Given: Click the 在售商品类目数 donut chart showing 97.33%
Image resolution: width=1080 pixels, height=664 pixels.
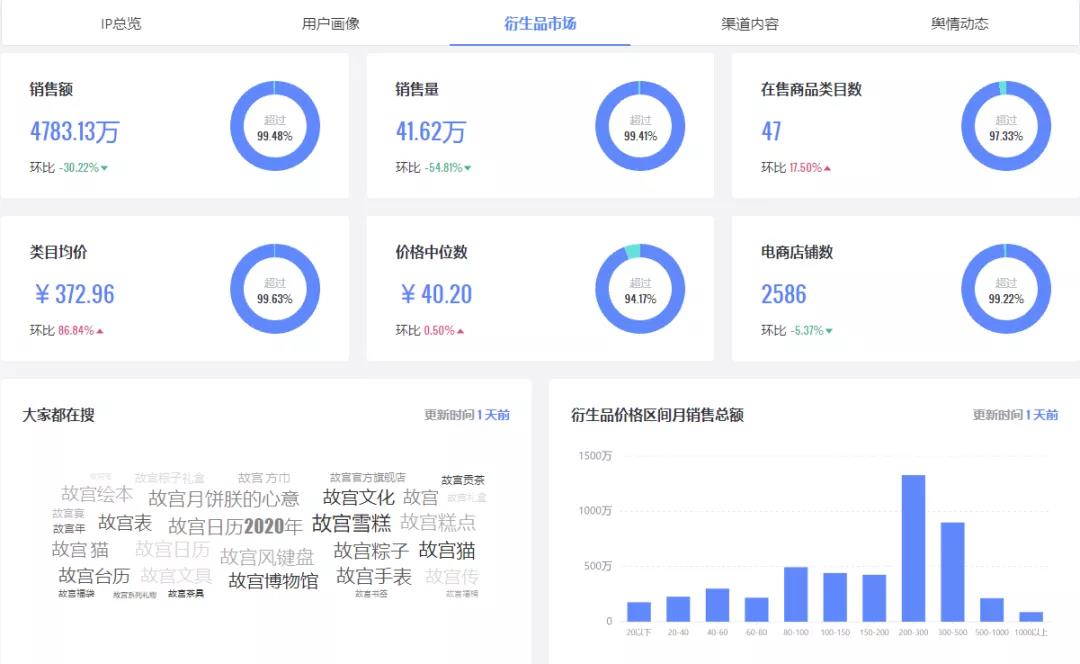Looking at the screenshot, I should point(1006,126).
